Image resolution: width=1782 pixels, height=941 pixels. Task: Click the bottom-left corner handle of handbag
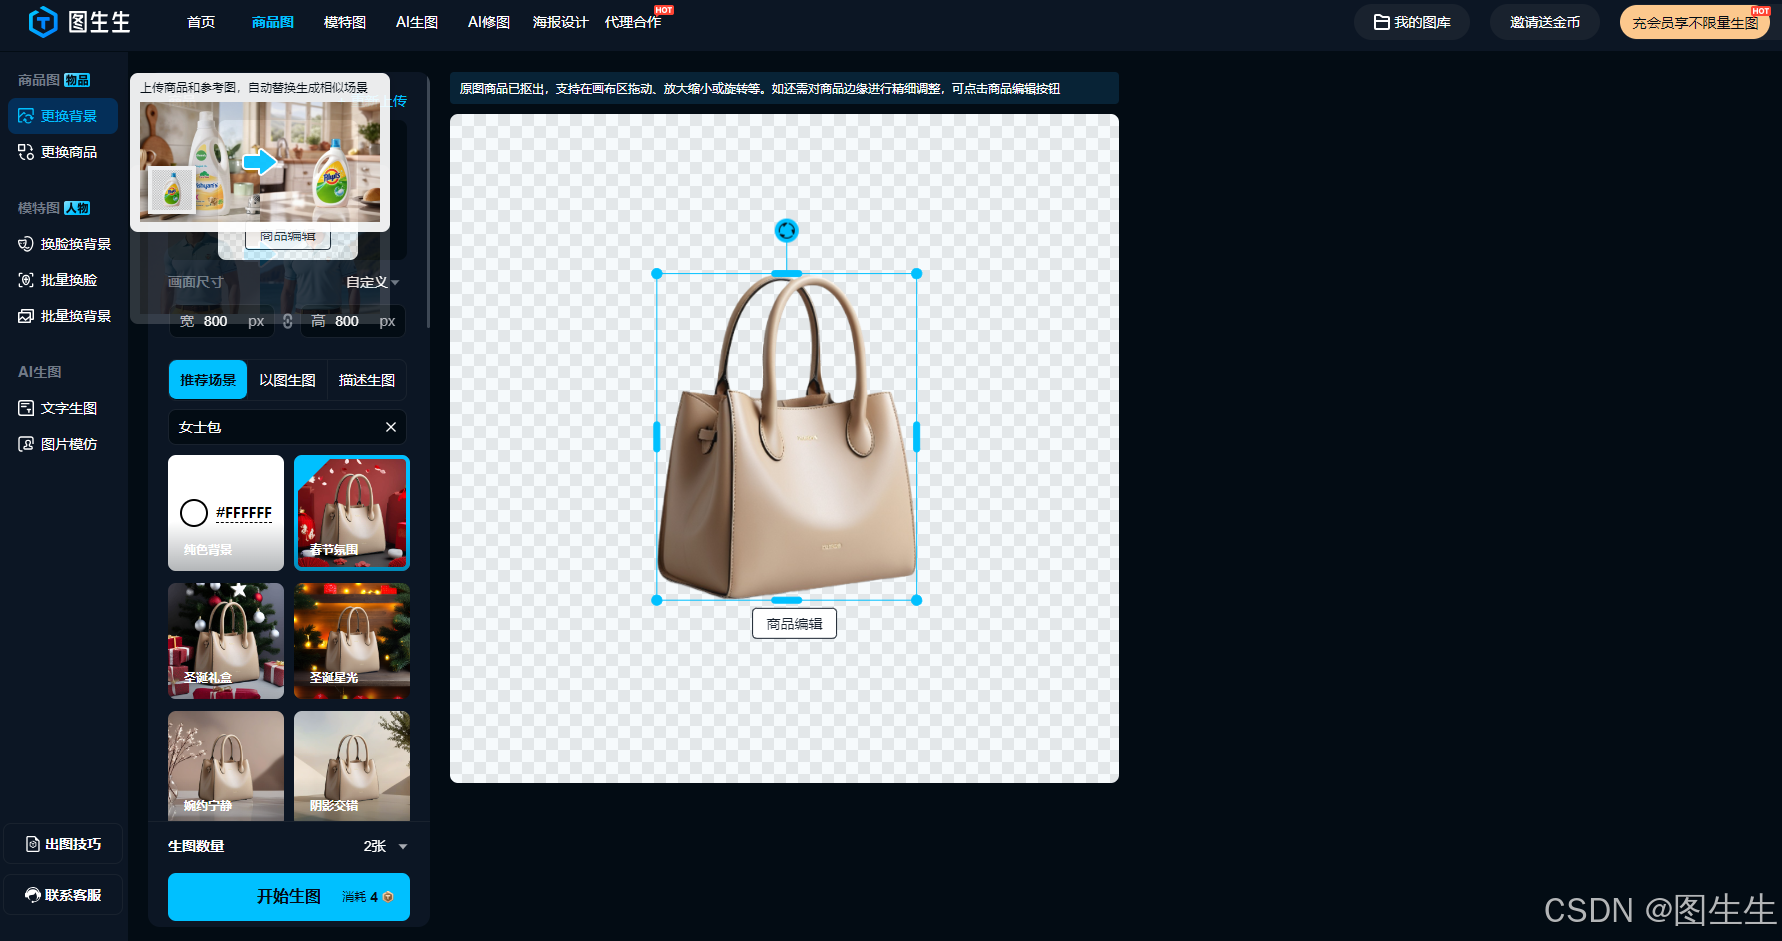pos(657,600)
